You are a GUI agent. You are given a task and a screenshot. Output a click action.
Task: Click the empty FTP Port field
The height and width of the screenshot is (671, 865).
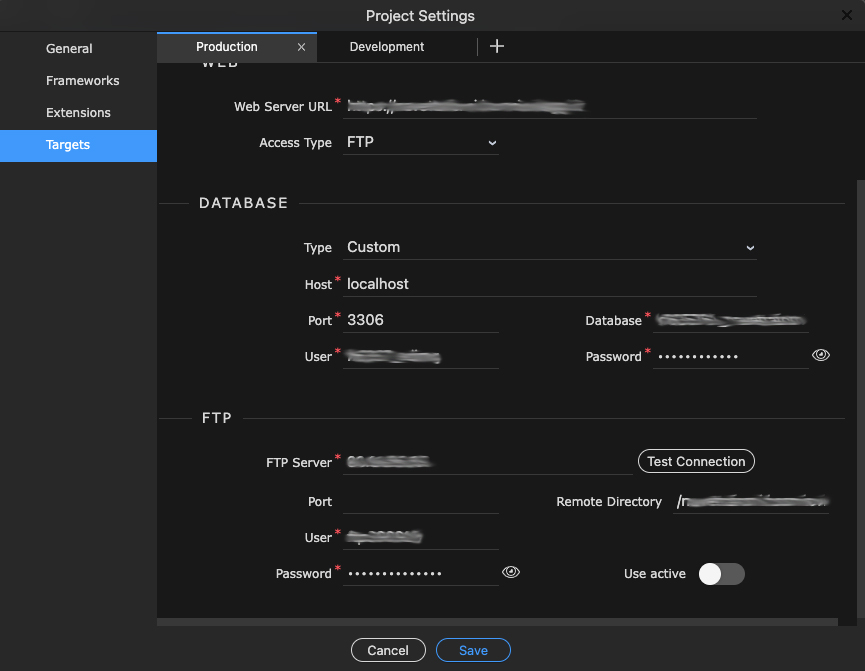click(421, 502)
